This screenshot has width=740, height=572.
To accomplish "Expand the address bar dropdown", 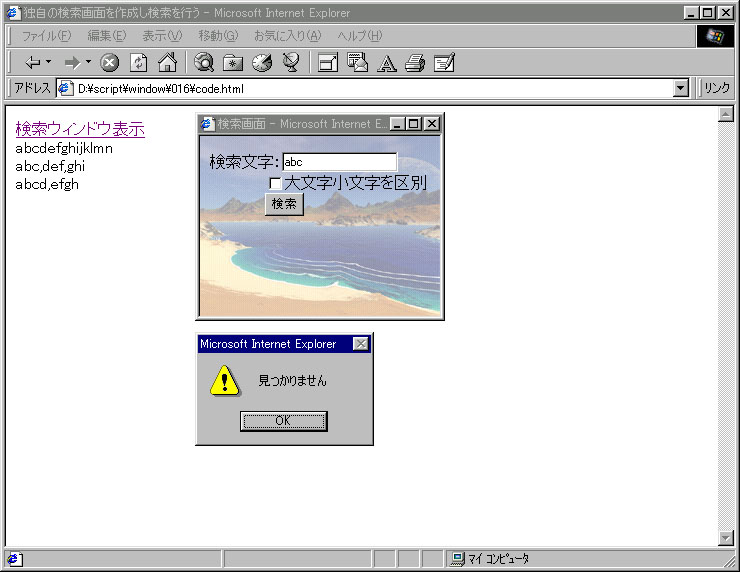I will (681, 88).
